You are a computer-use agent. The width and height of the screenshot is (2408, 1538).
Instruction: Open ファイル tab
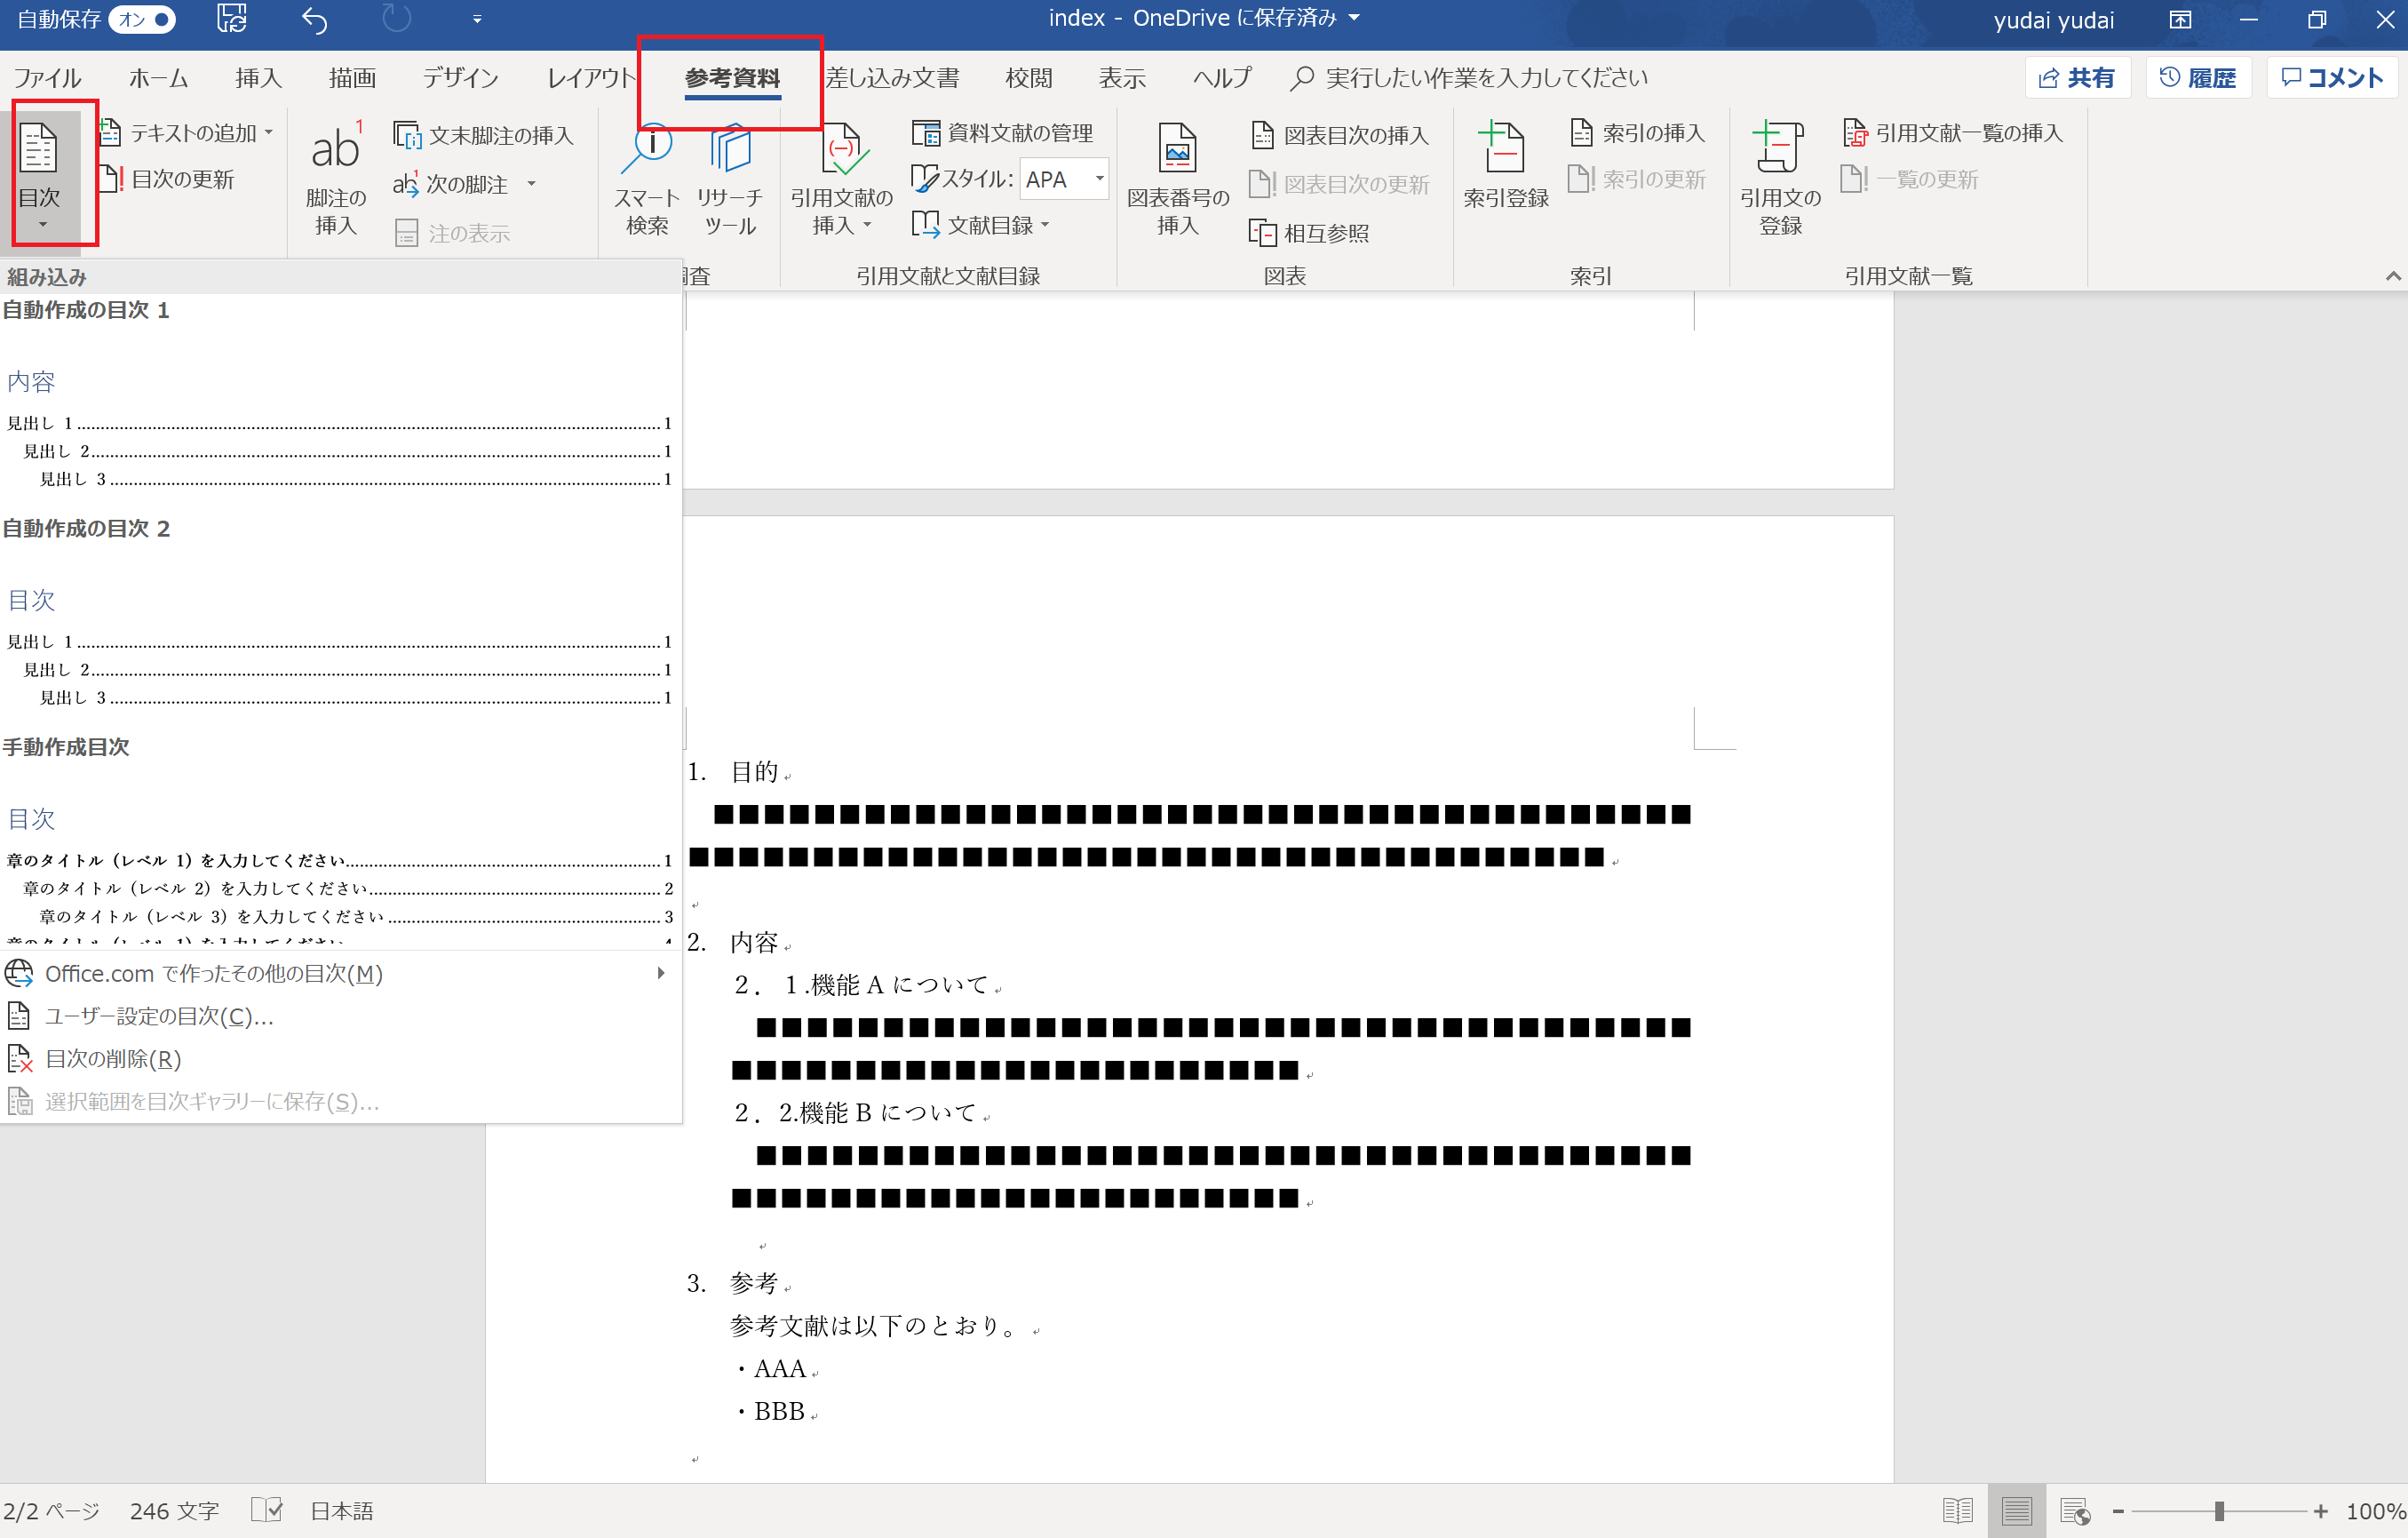(x=48, y=78)
